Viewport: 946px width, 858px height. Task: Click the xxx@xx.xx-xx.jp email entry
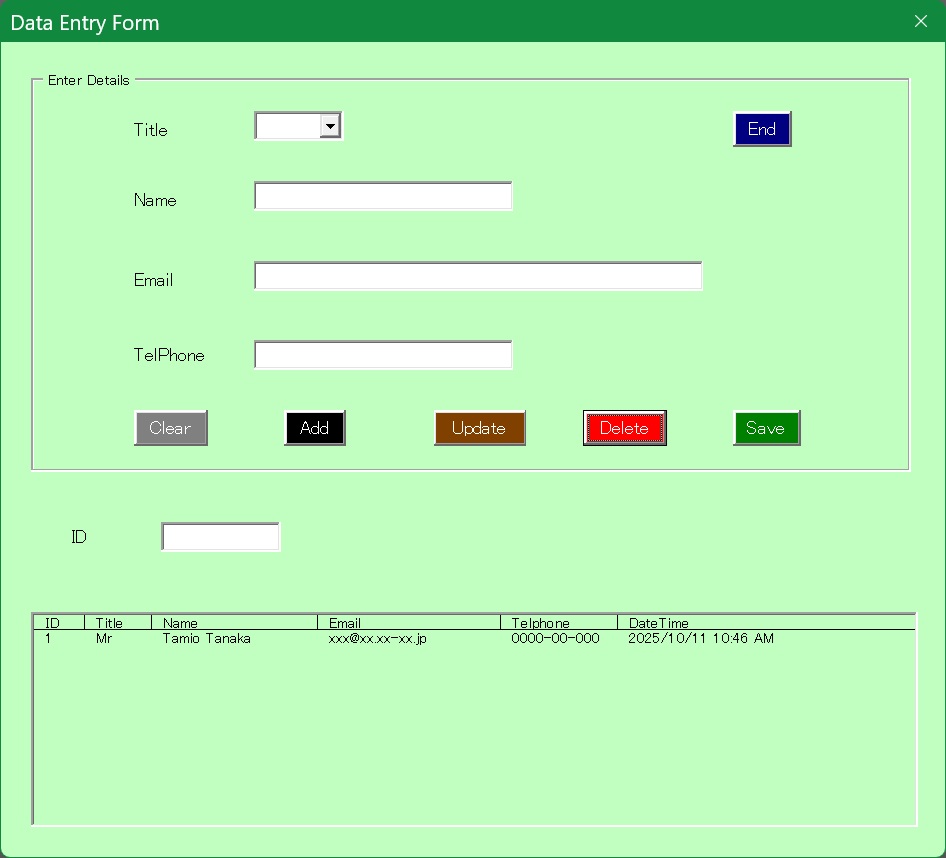[x=377, y=639]
